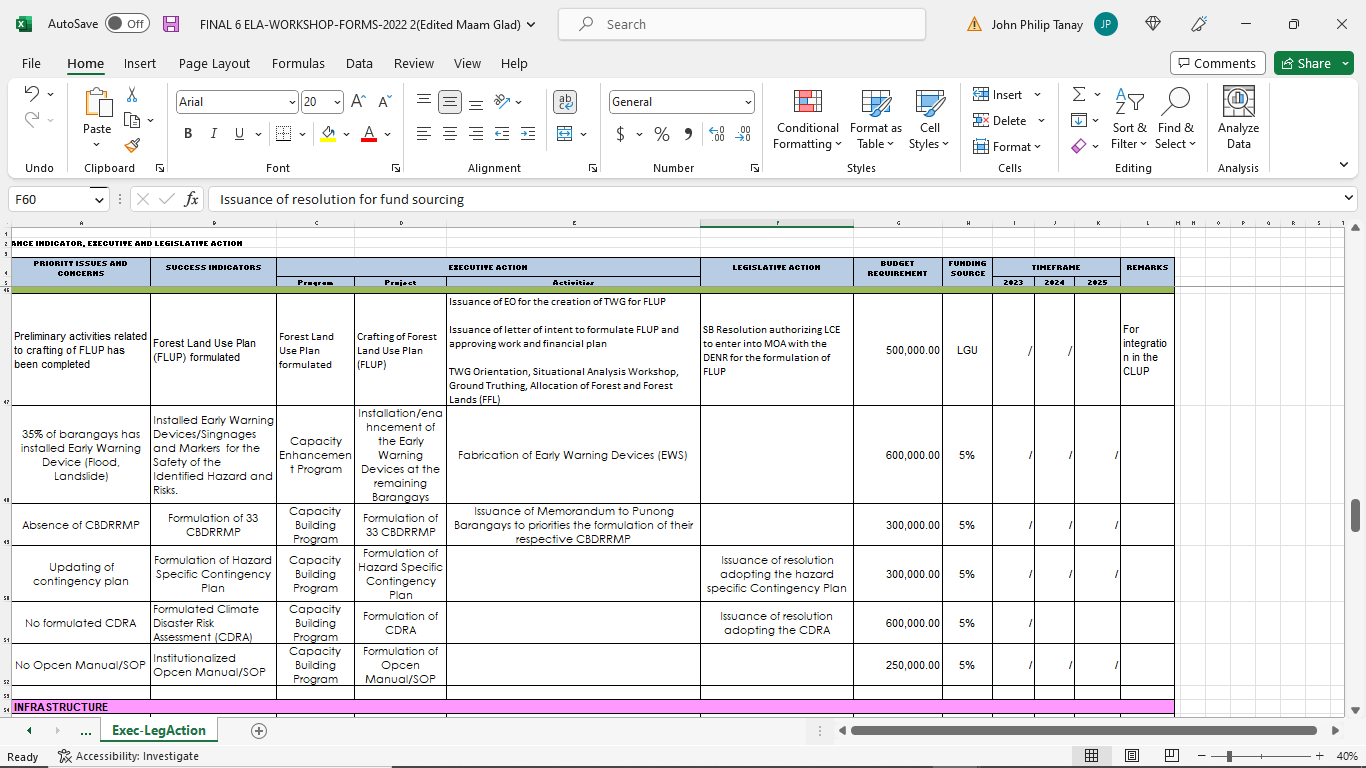This screenshot has width=1366, height=768.
Task: Click the Paste clipboard icon
Action: point(97,103)
